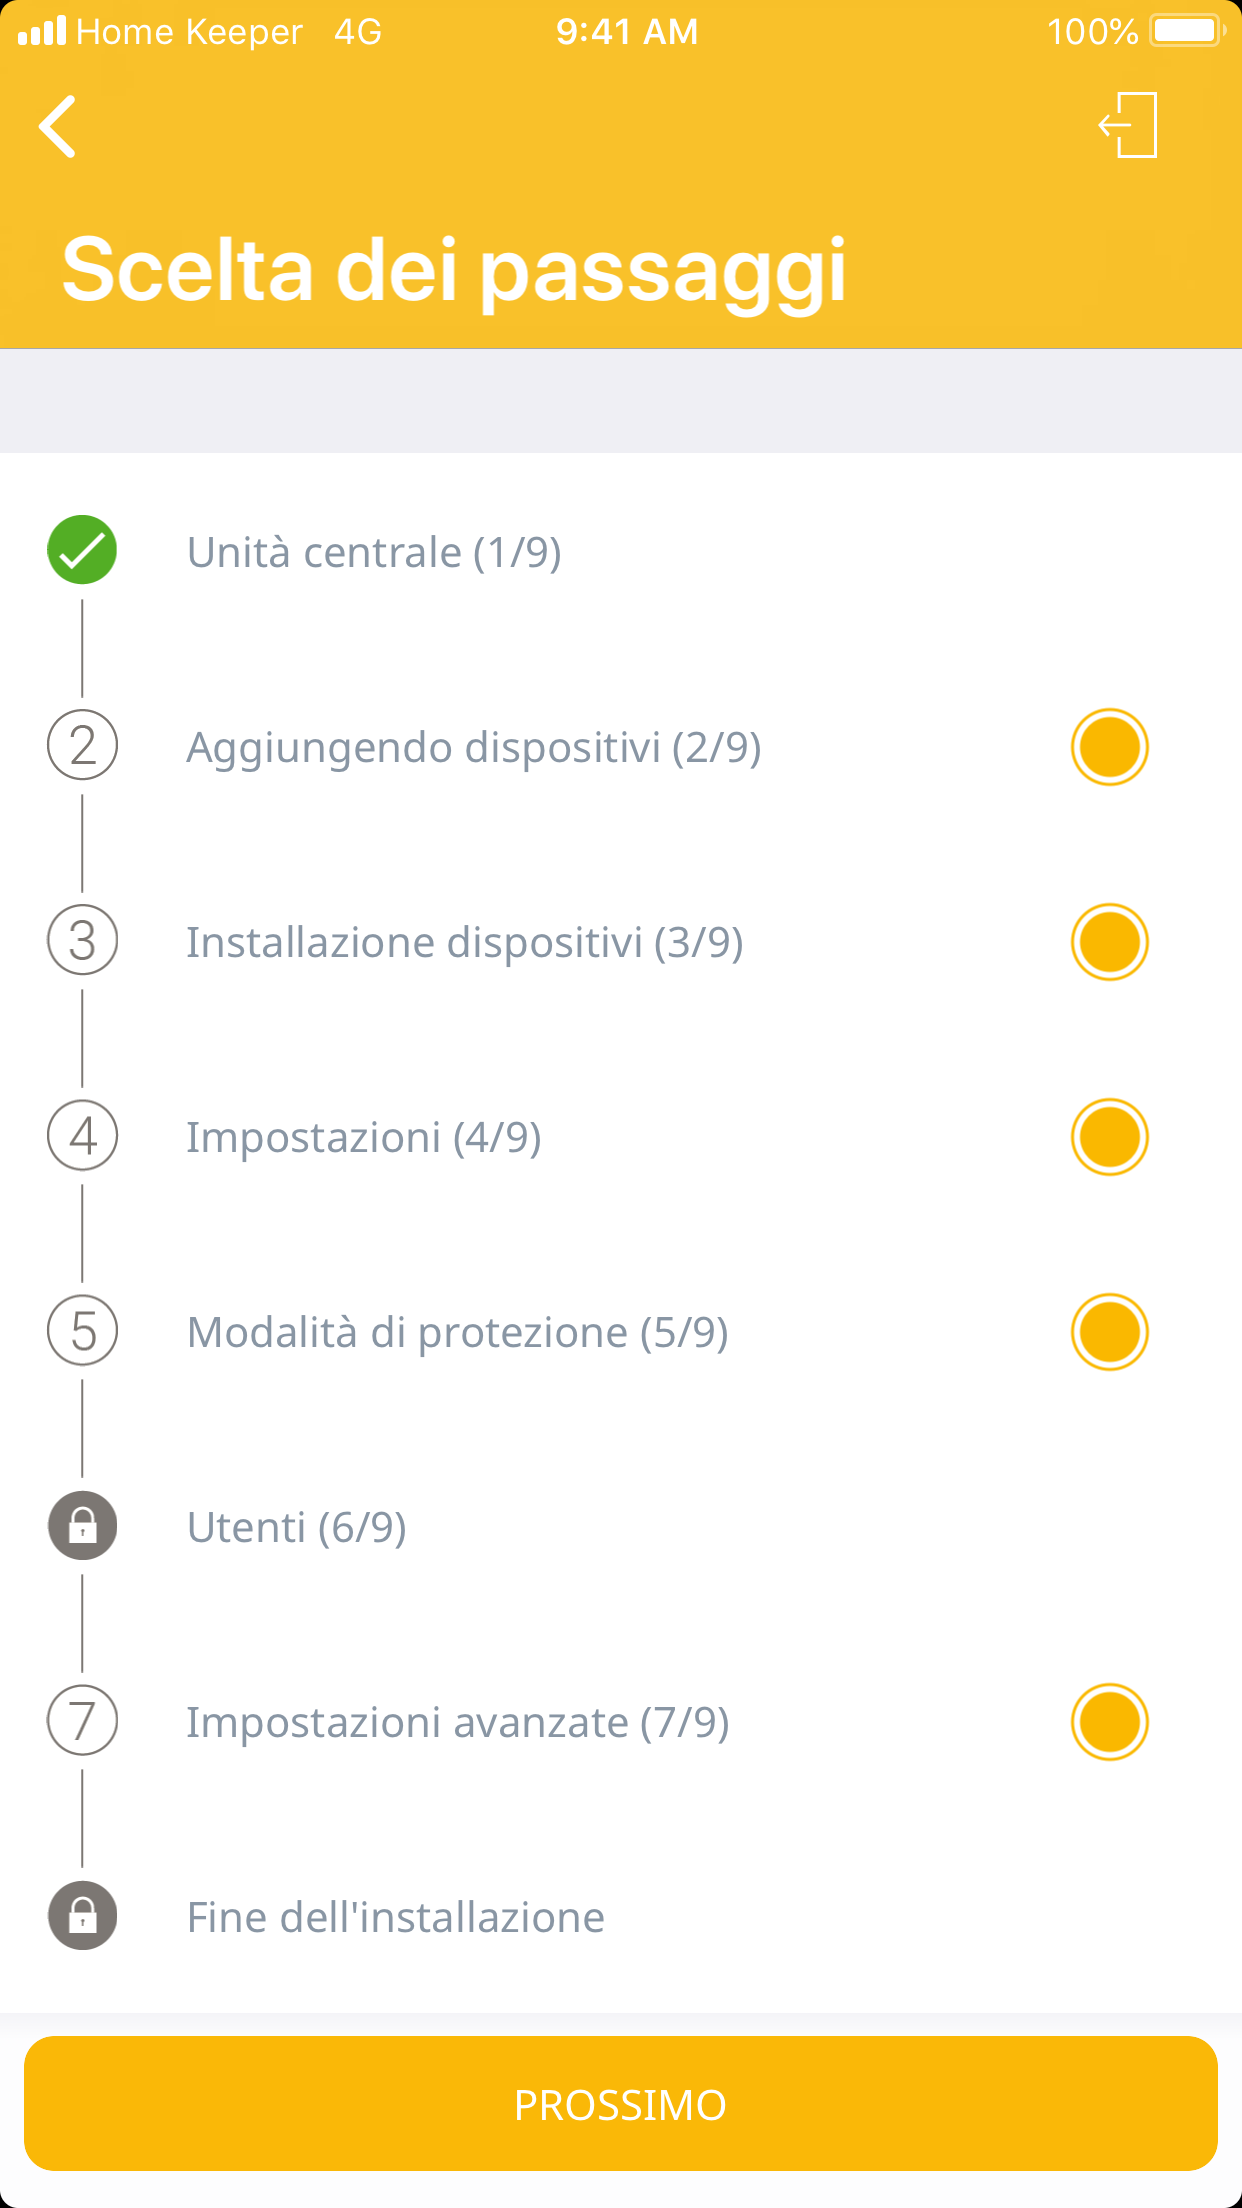Deselect the Installazione dispositivi radio button
Viewport: 1242px width, 2208px height.
coord(1109,942)
